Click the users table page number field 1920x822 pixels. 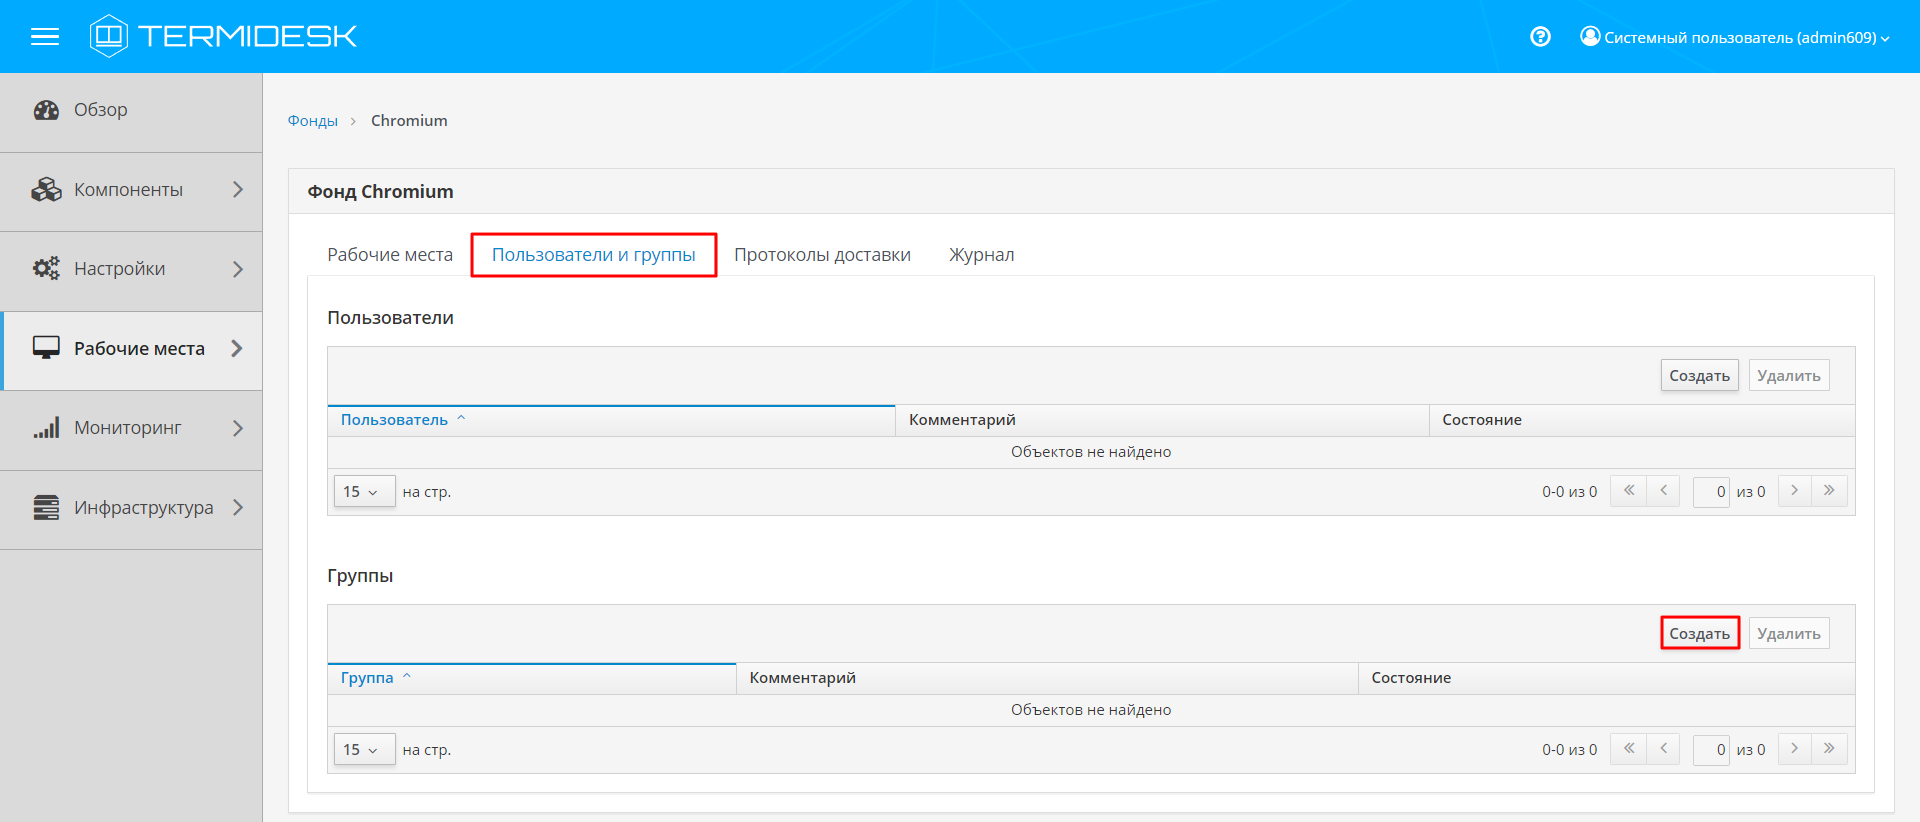[1711, 492]
